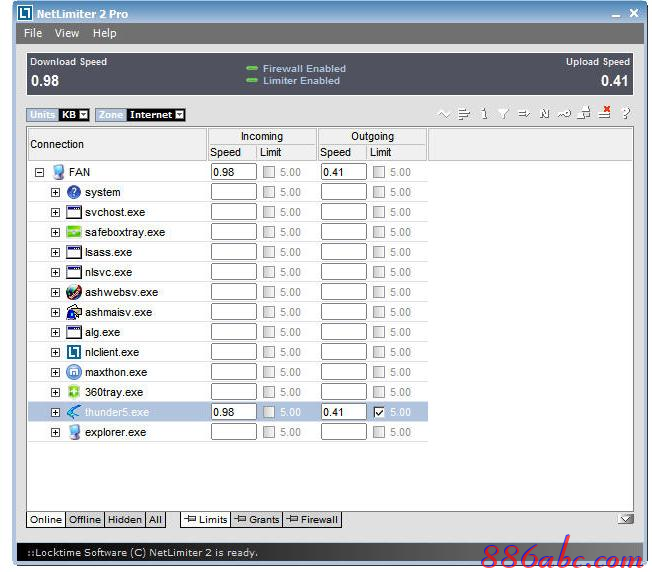Check maxthon.exe incoming limit checkbox

[269, 372]
